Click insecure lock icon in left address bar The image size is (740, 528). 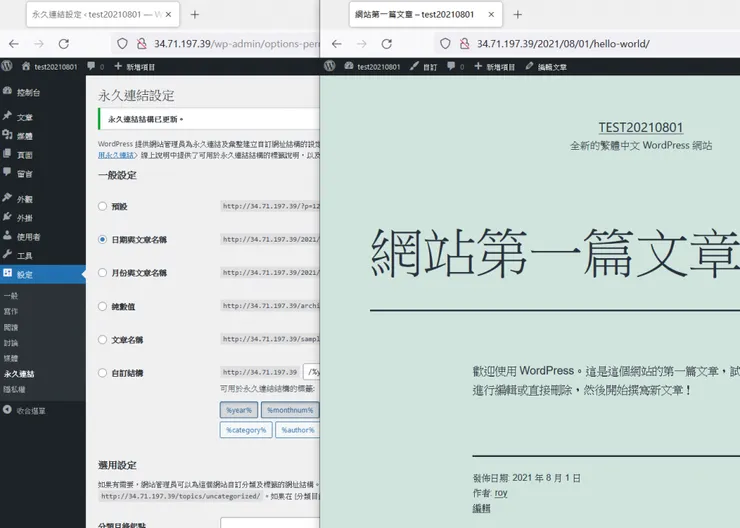pos(142,44)
